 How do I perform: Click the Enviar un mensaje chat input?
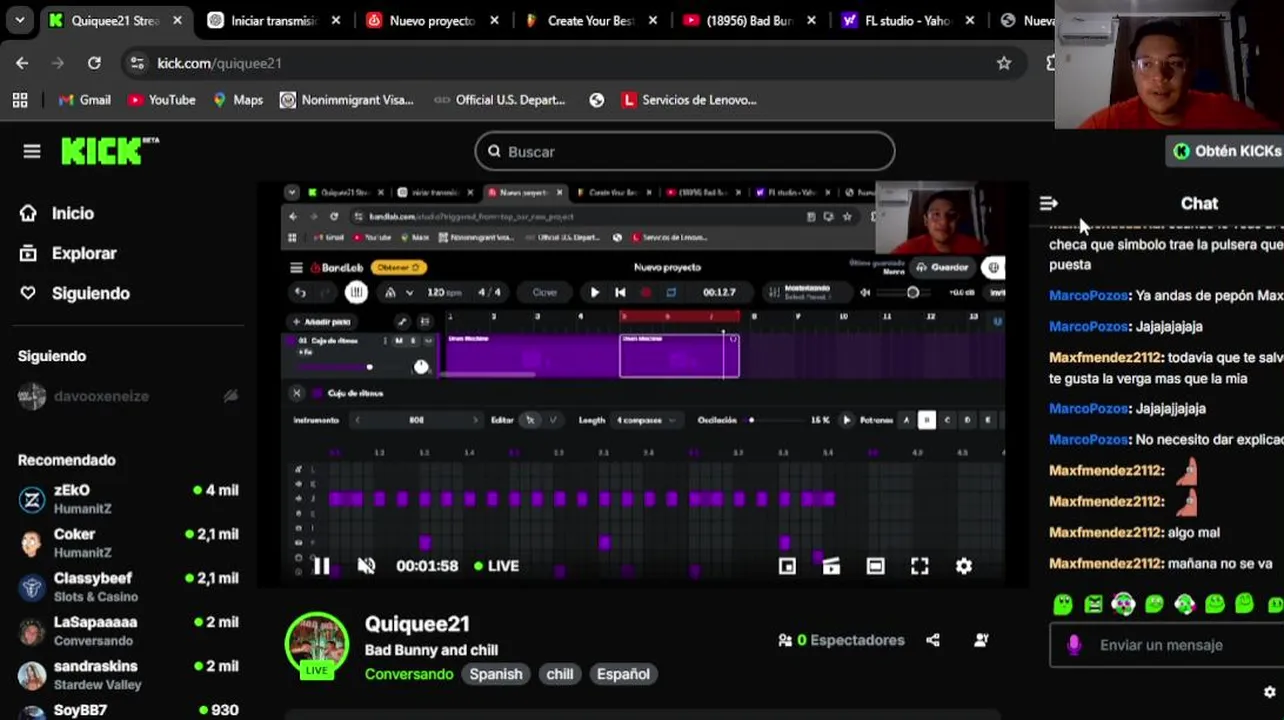tap(1166, 645)
